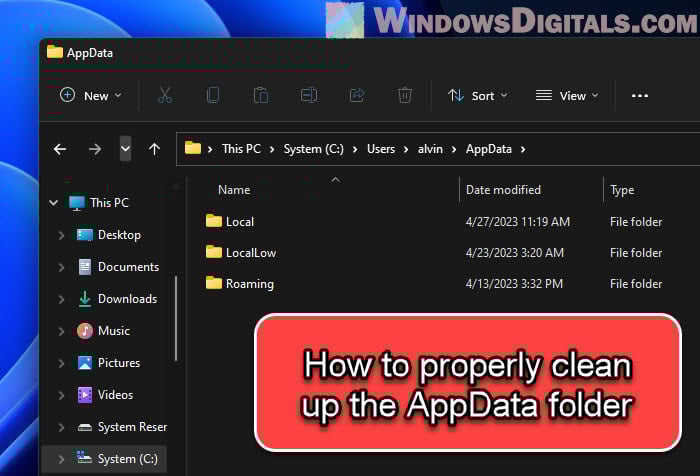Image resolution: width=700 pixels, height=476 pixels.
Task: Click the Rename icon in toolbar
Action: point(309,96)
